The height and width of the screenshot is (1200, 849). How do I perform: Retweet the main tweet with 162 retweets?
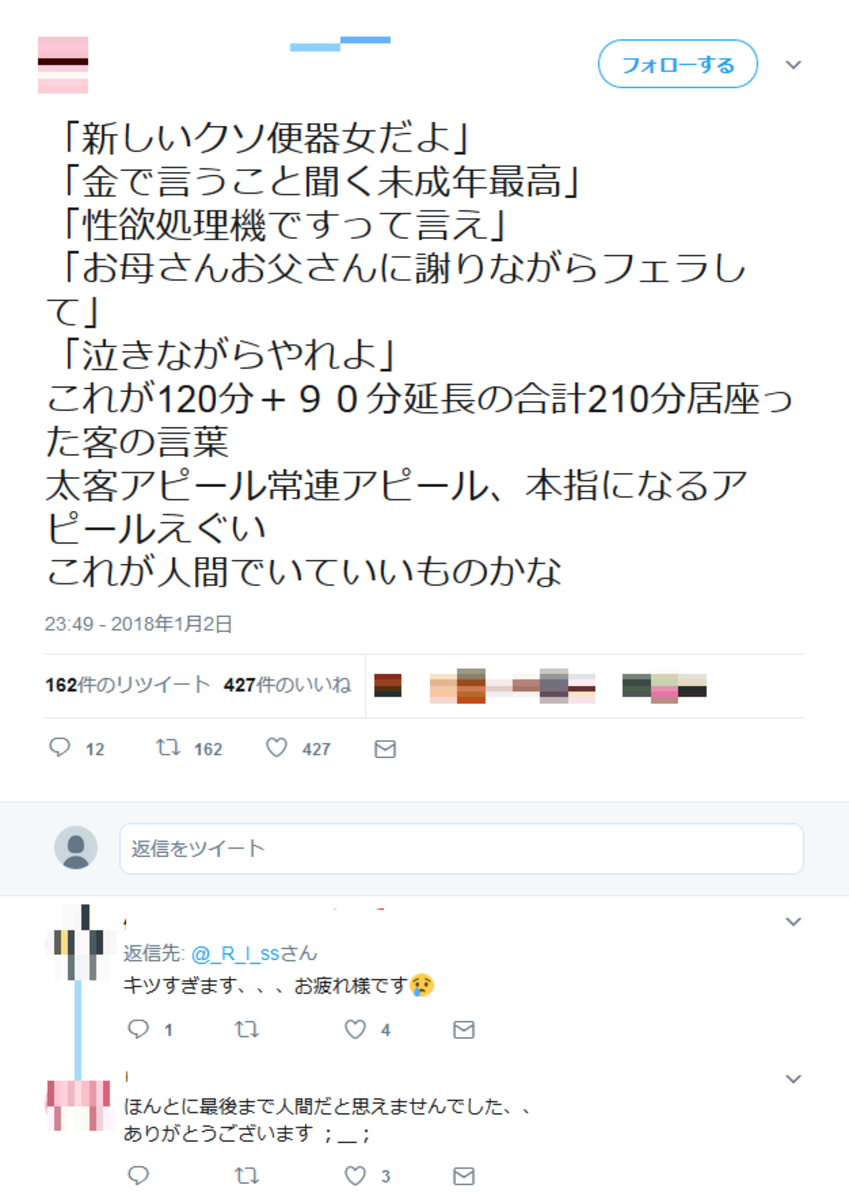[x=169, y=747]
